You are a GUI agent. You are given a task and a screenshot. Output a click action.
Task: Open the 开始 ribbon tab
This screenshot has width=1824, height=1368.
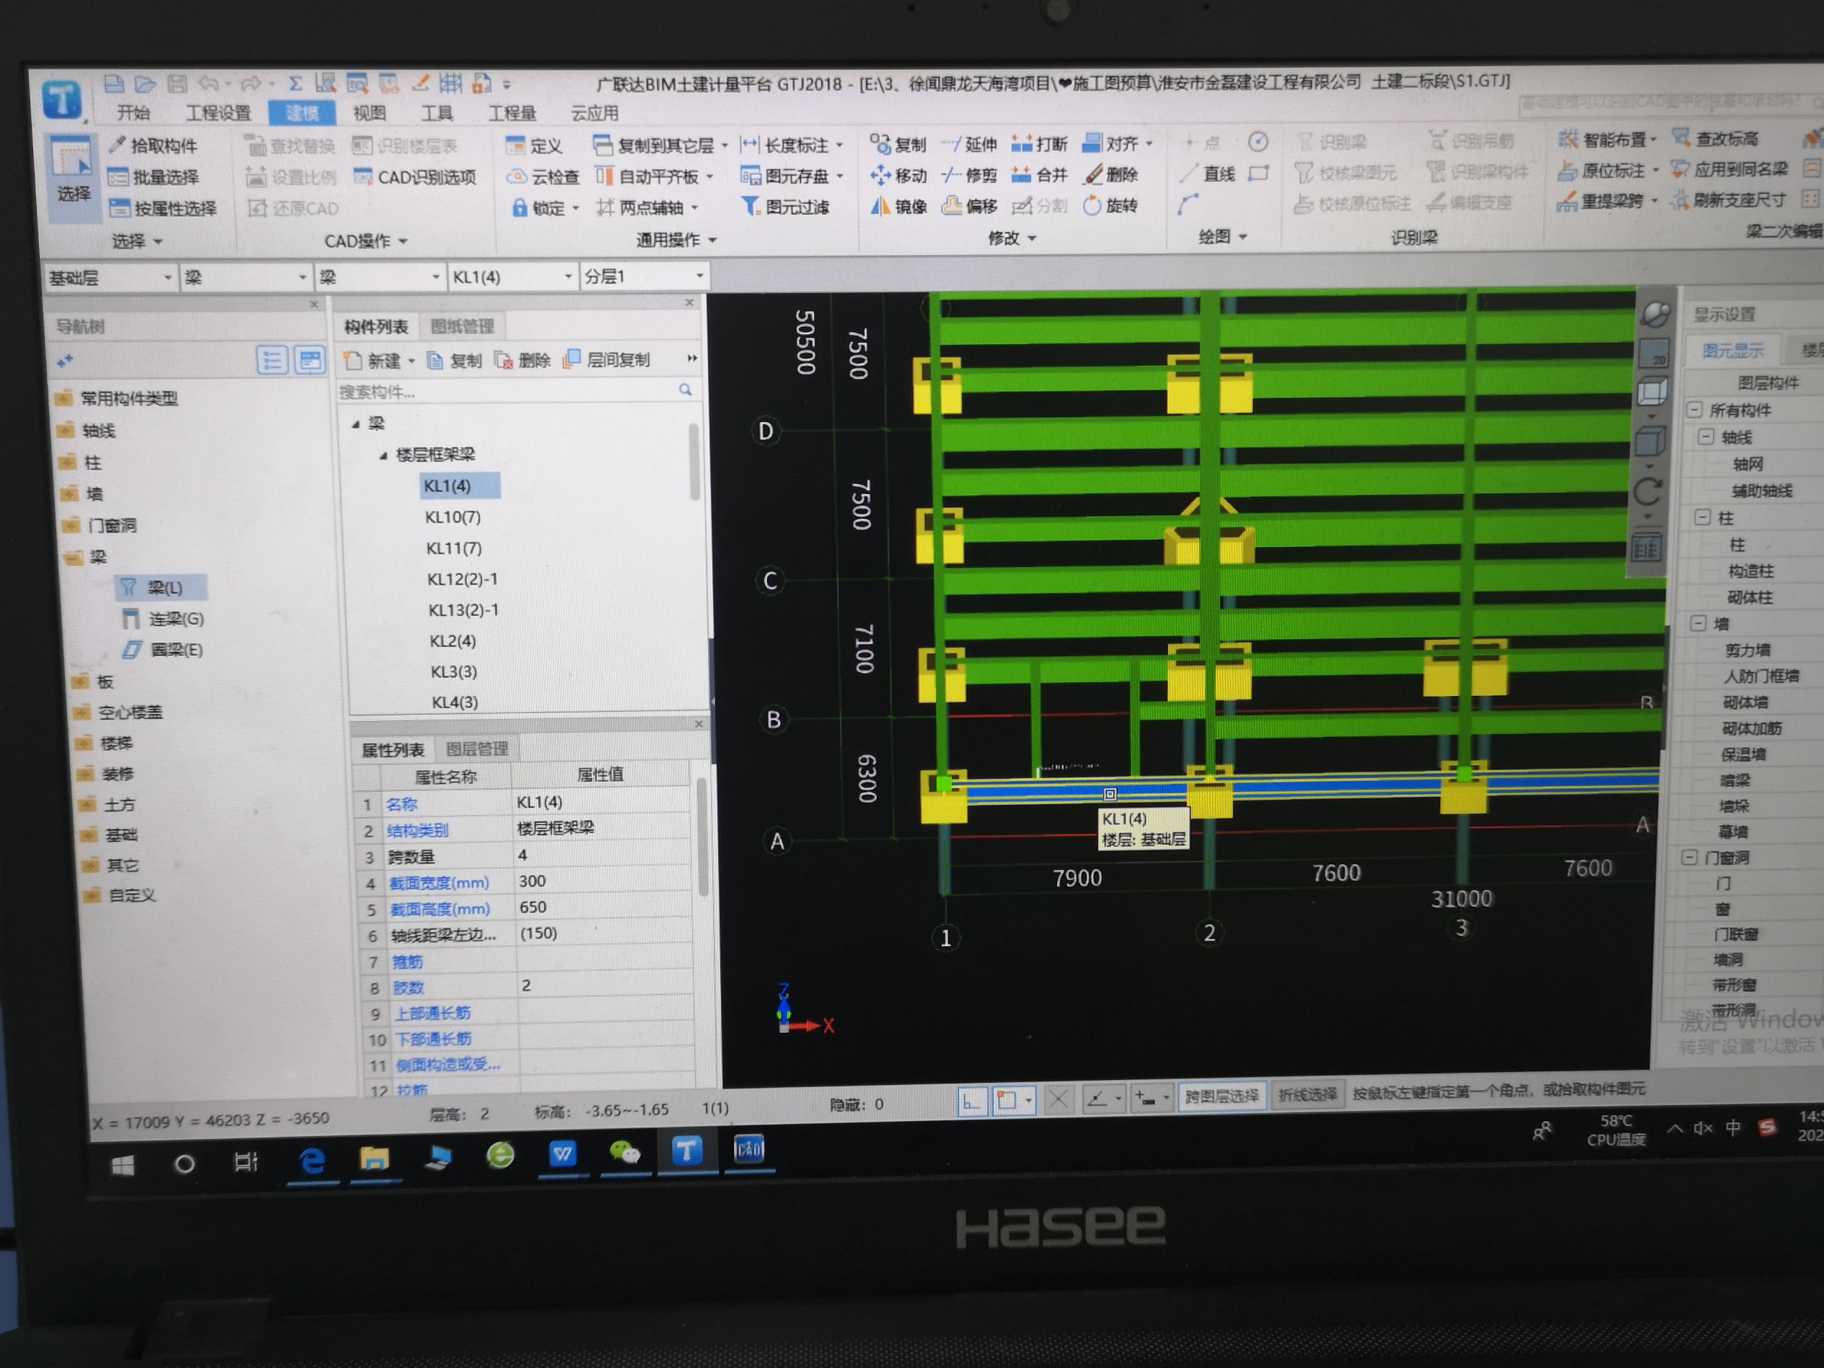132,113
